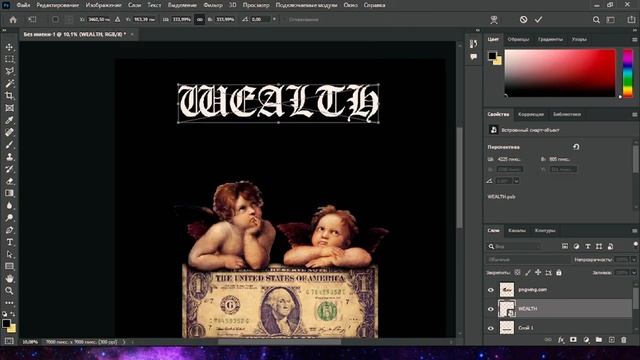Image resolution: width=640 pixels, height=360 pixels.
Task: Reset the perspective in Properties panel
Action: [576, 147]
